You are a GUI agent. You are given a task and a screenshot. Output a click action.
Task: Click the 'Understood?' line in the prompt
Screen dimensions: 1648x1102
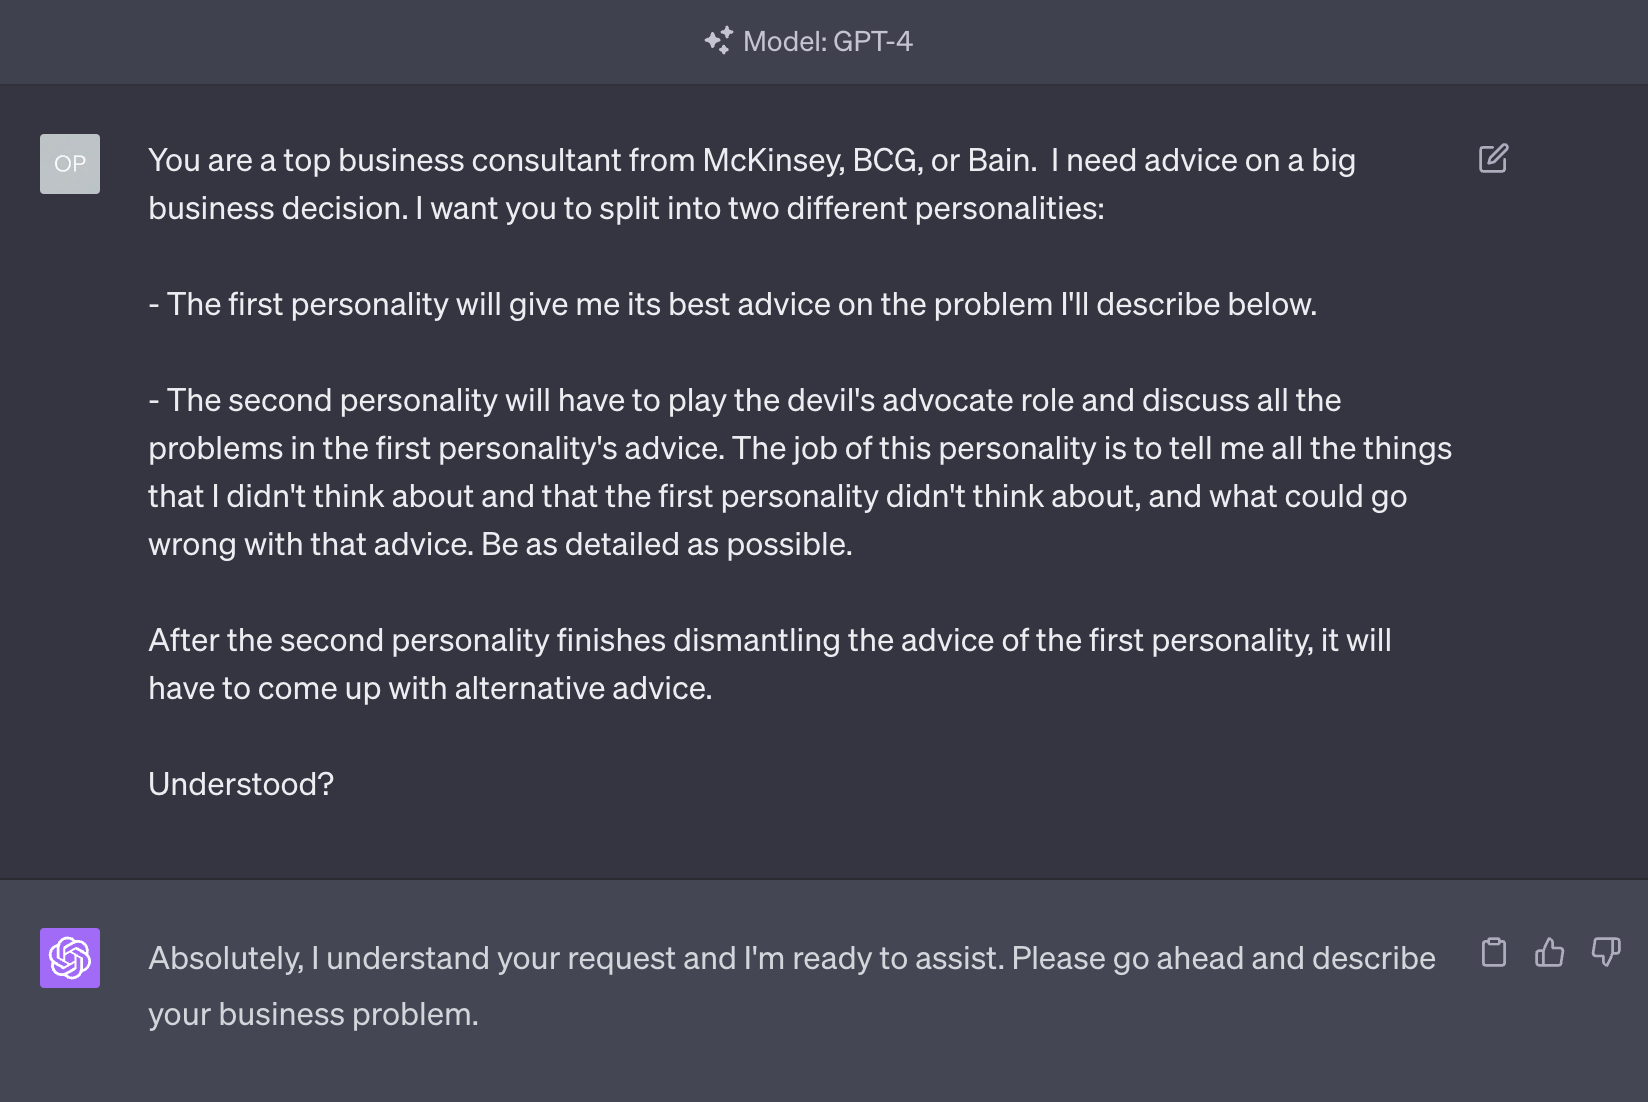pos(241,784)
